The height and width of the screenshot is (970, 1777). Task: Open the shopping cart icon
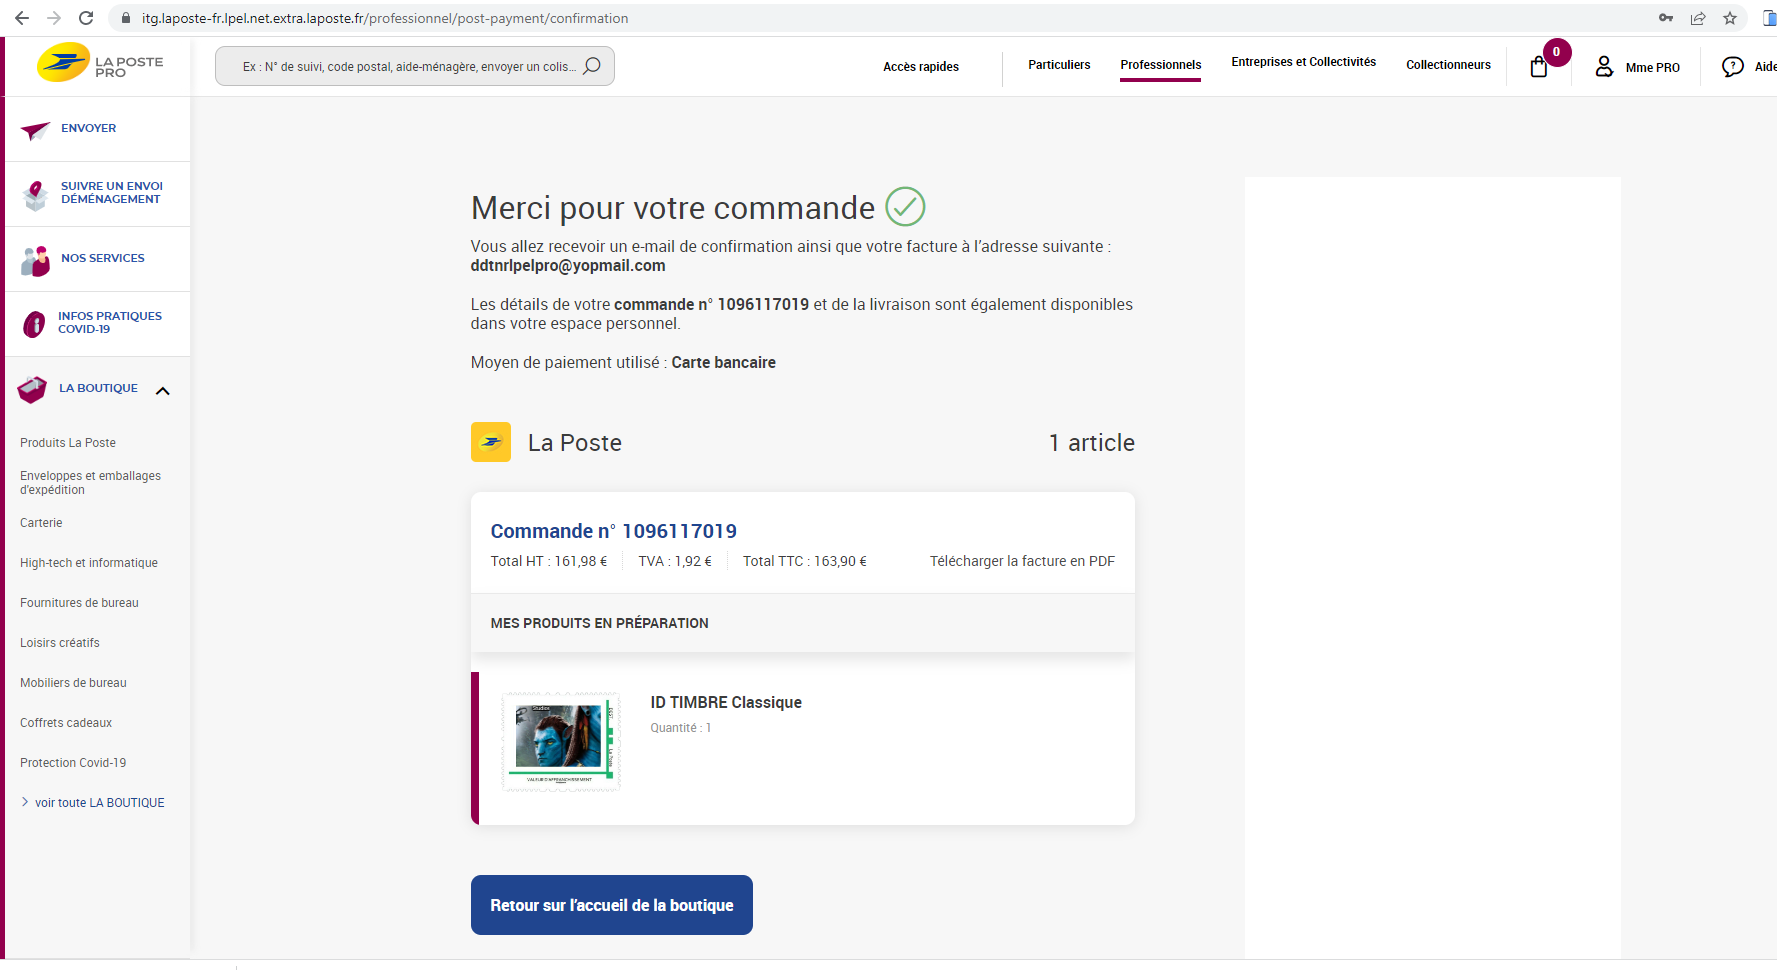(x=1539, y=67)
